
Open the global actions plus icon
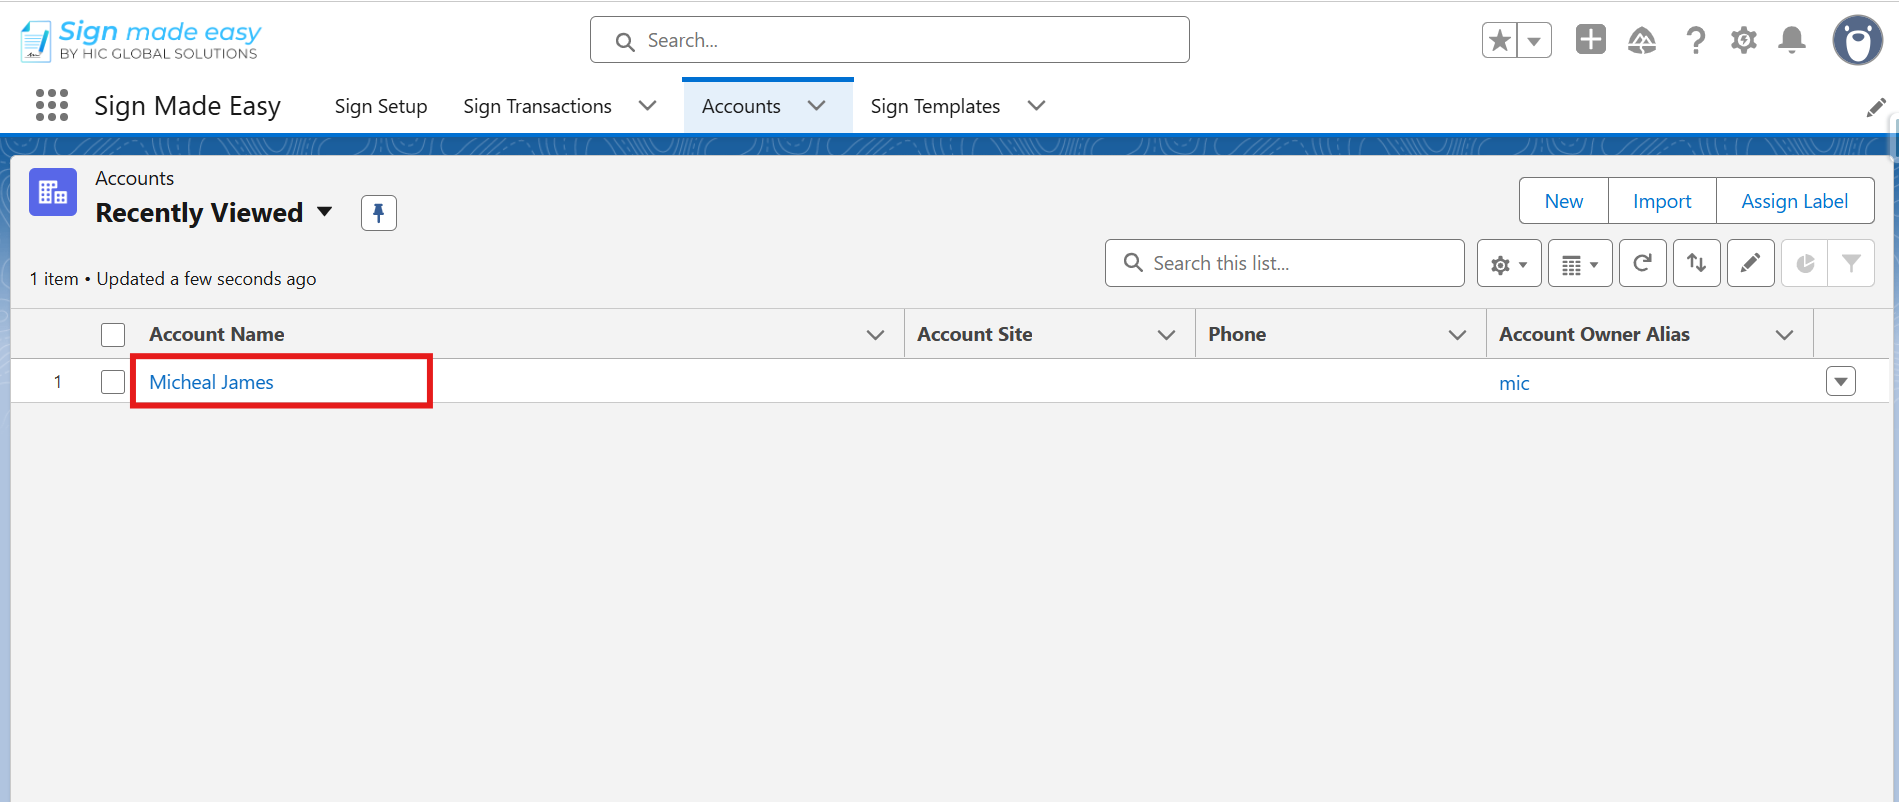pyautogui.click(x=1590, y=40)
